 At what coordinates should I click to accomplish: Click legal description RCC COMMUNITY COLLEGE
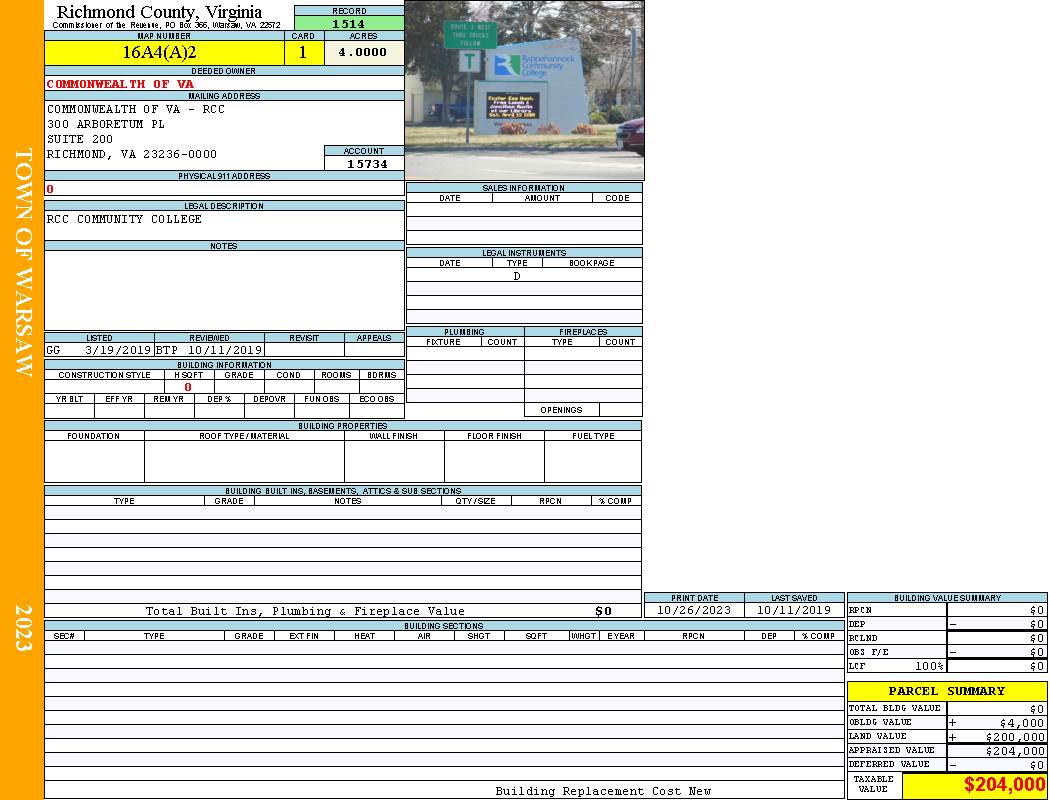click(x=124, y=220)
